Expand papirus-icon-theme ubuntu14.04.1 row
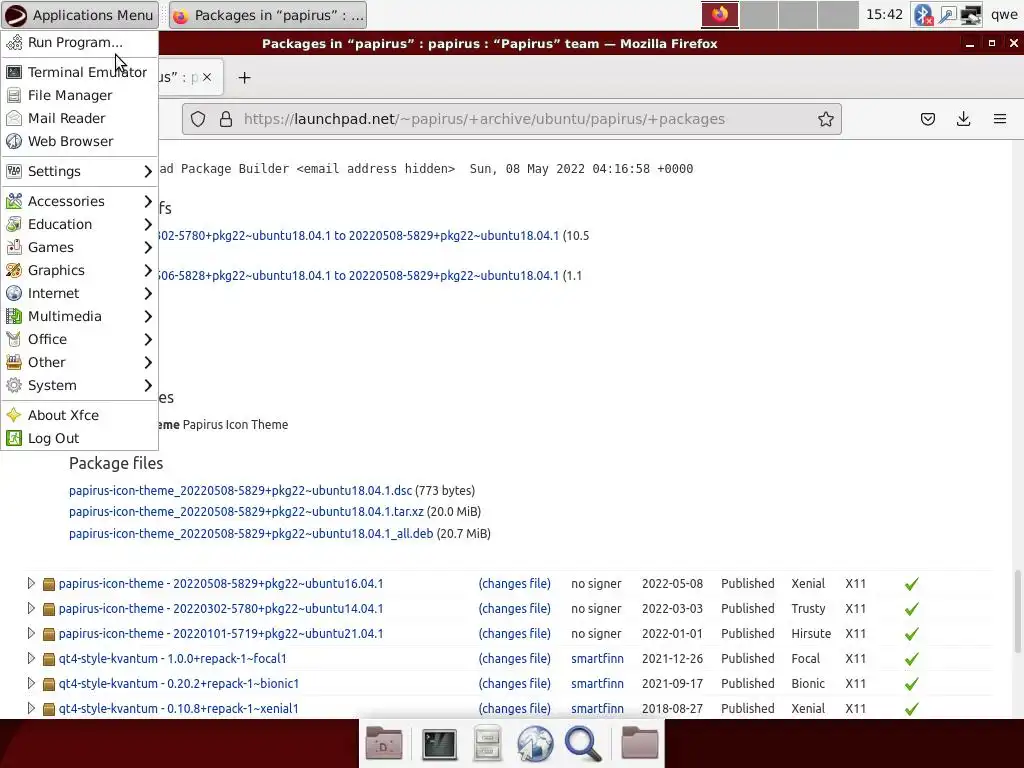This screenshot has height=768, width=1024. pos(31,608)
